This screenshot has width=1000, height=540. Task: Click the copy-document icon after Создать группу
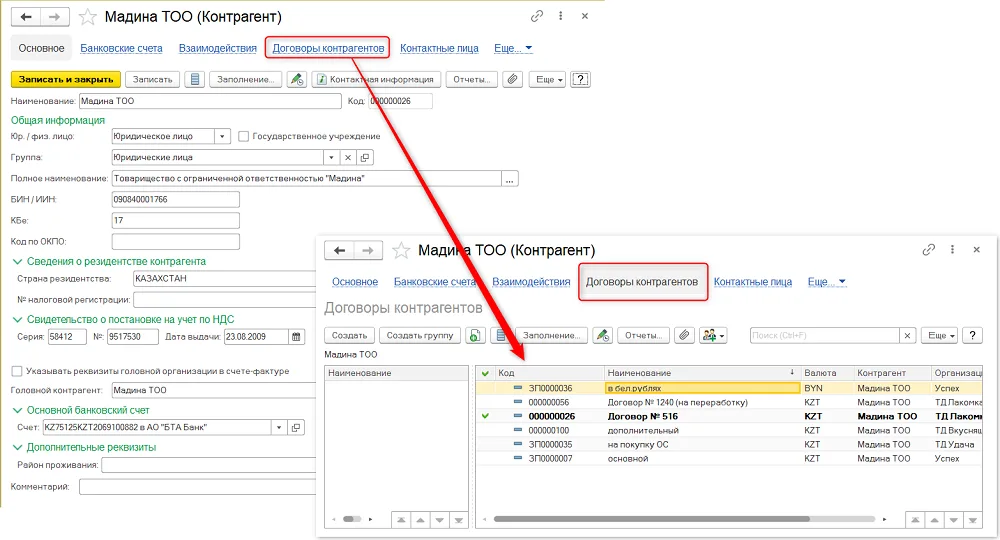(x=474, y=335)
